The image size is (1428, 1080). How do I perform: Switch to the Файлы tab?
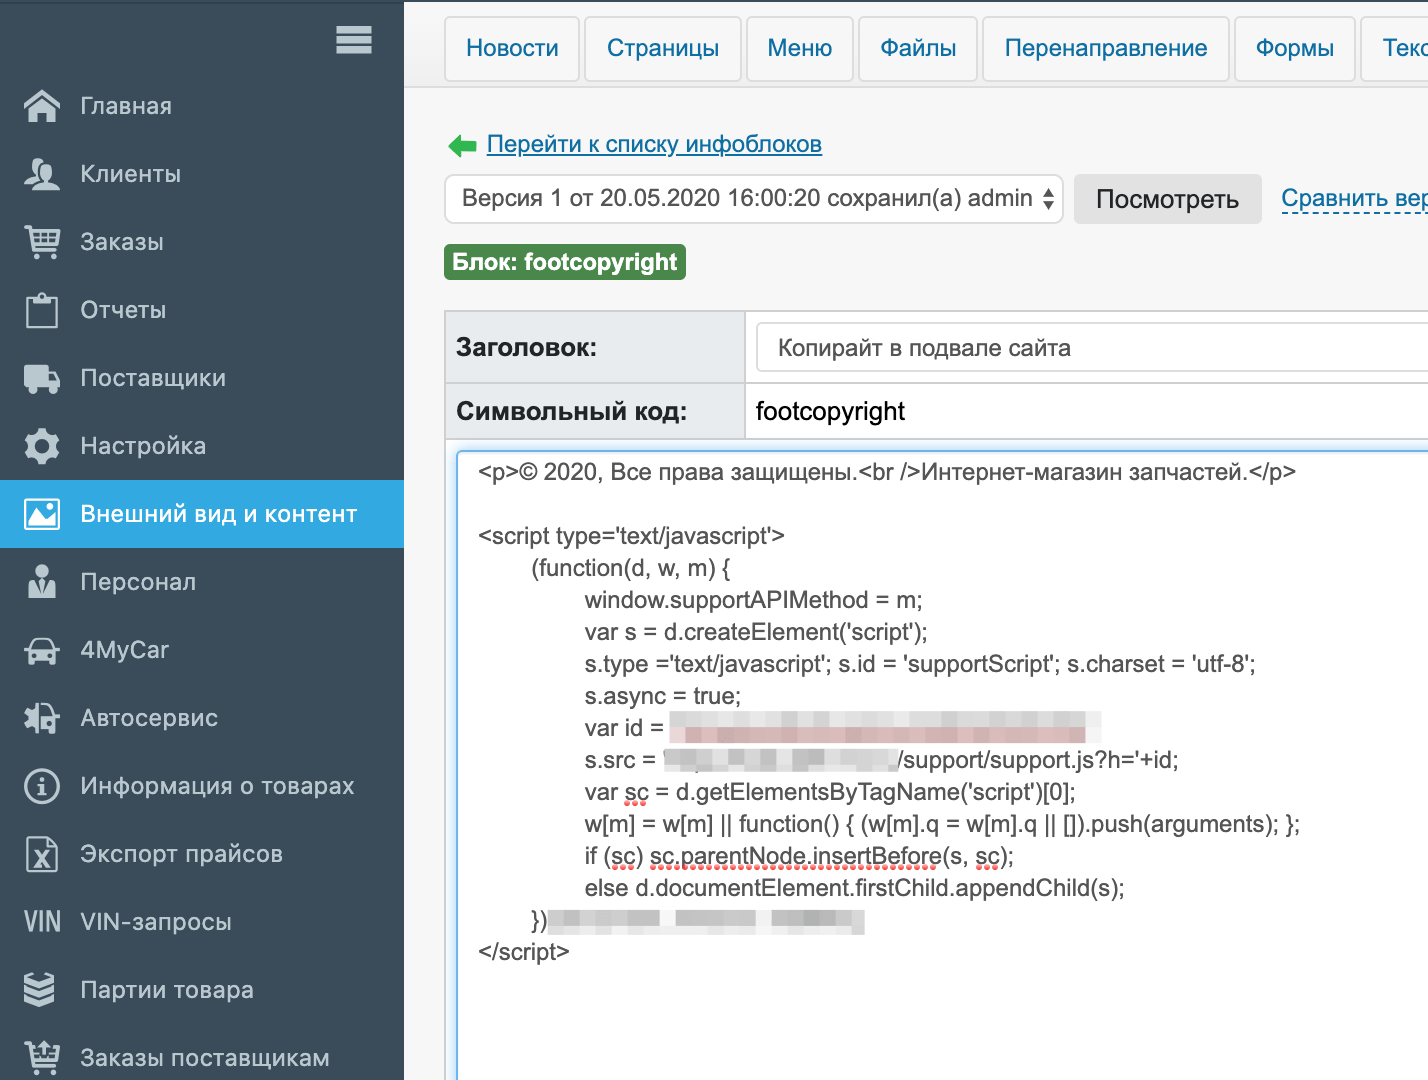coord(918,48)
